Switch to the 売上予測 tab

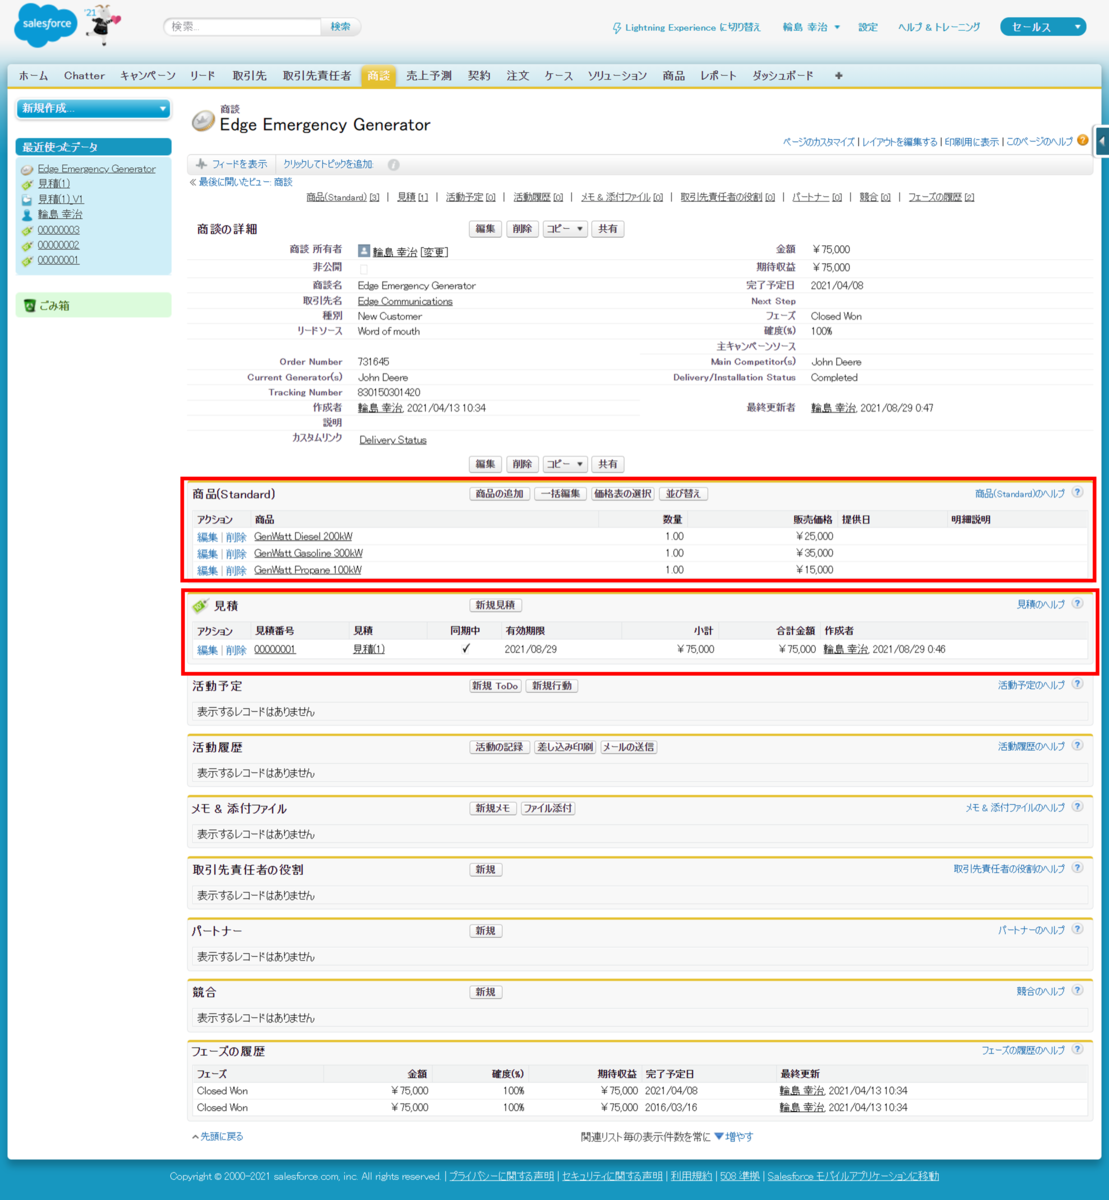pyautogui.click(x=428, y=76)
